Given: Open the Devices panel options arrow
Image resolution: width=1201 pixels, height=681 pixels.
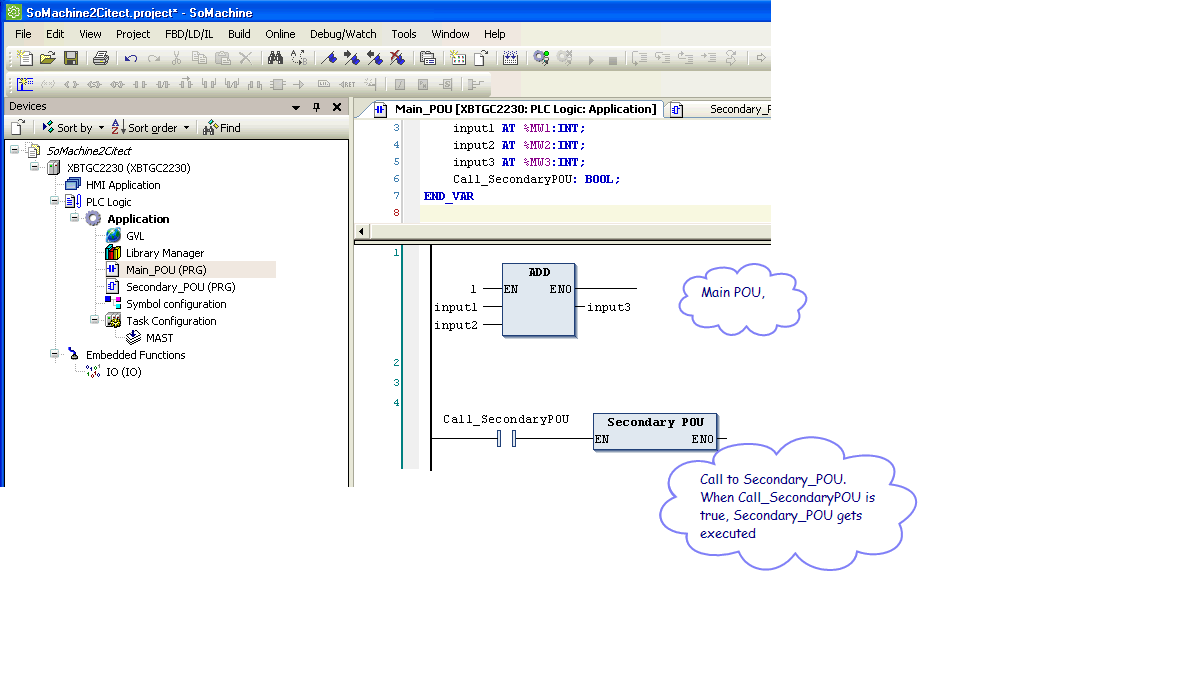Looking at the screenshot, I should point(296,107).
